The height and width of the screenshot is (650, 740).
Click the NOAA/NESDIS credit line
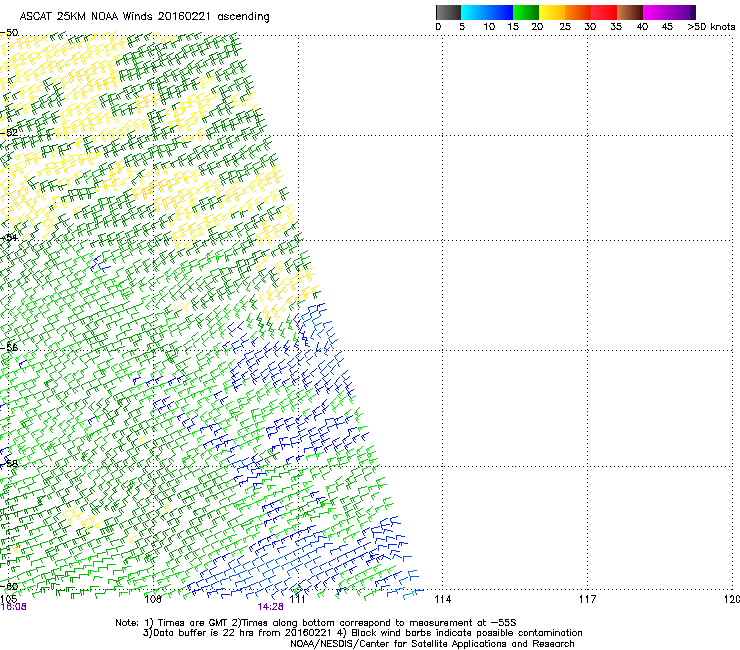click(x=432, y=644)
